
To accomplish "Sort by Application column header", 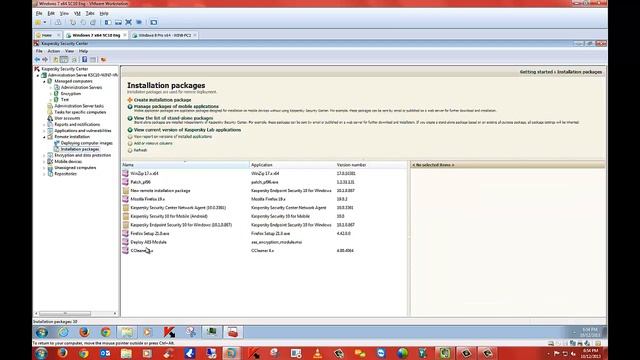I will pos(292,165).
